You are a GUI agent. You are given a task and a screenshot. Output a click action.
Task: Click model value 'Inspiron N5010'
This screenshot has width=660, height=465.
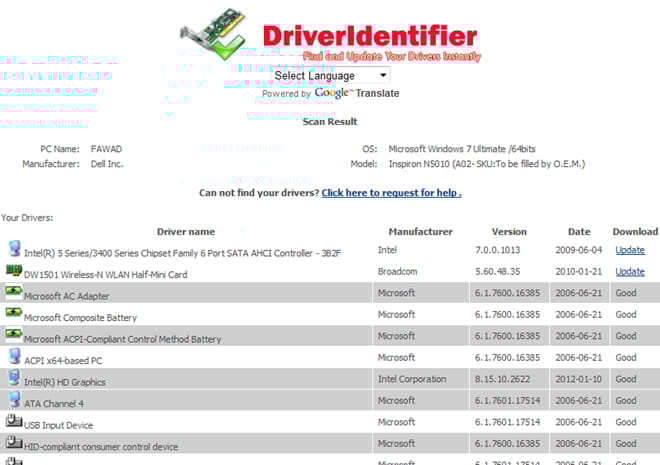(419, 164)
